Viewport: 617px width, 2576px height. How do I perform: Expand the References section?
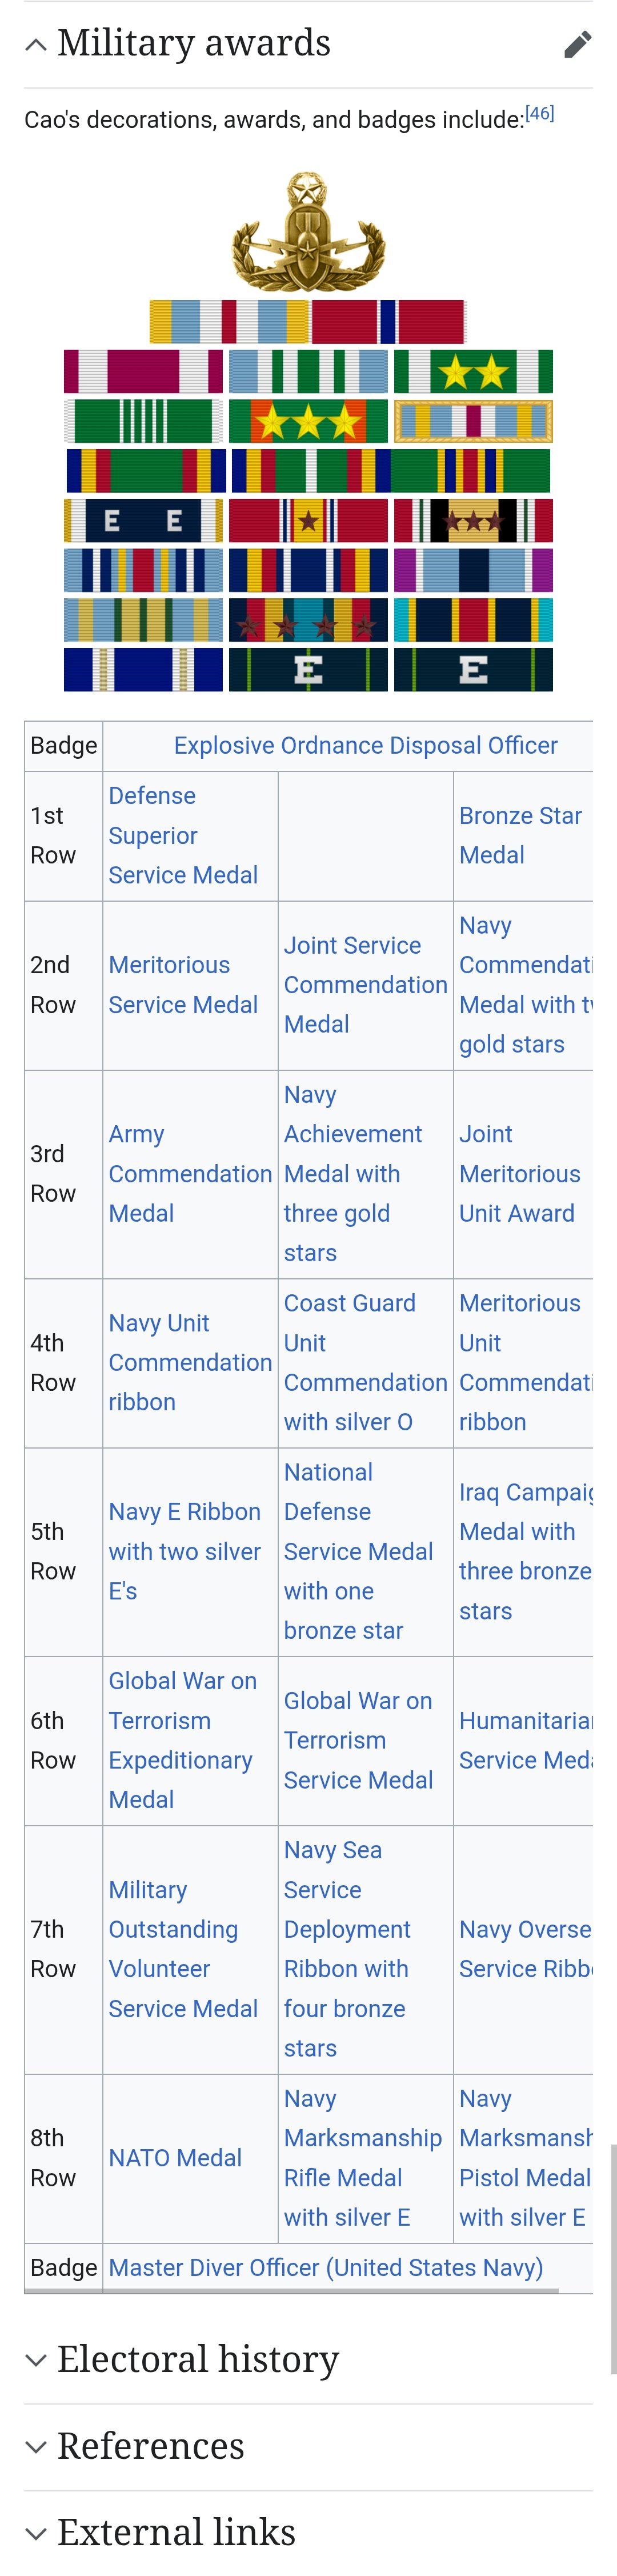36,2446
